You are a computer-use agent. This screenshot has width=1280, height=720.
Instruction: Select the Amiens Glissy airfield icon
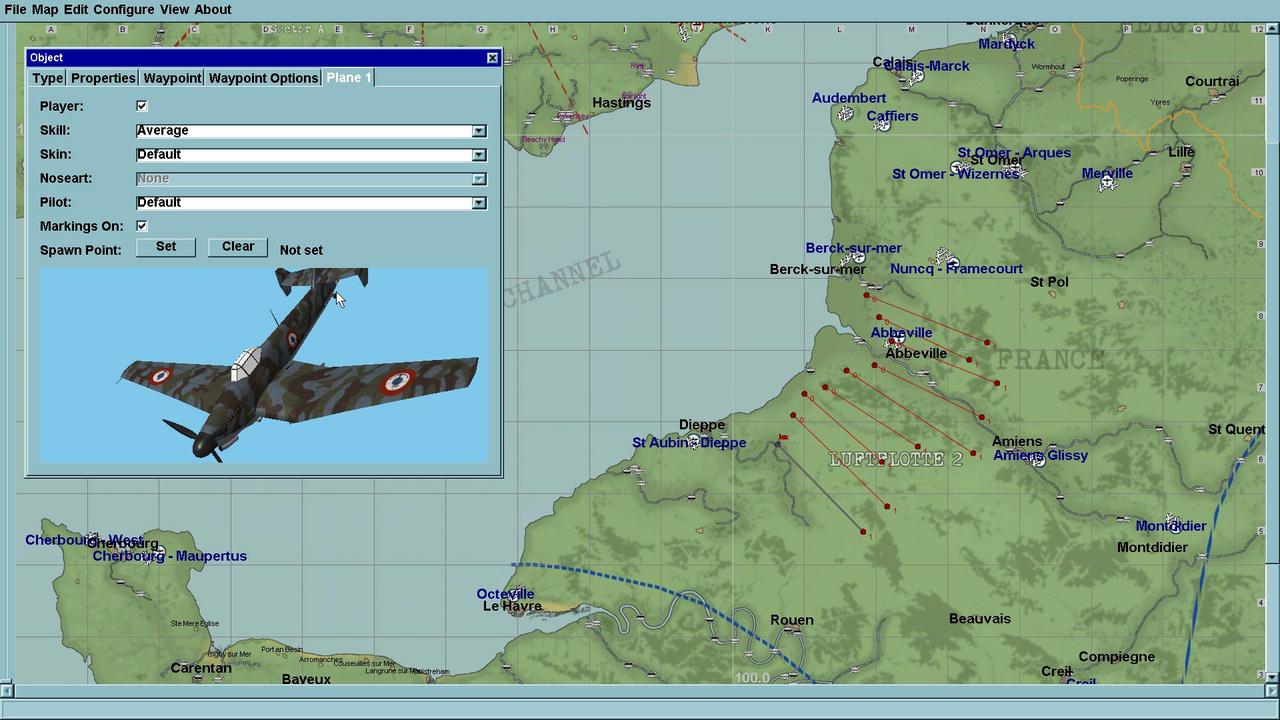click(x=1039, y=461)
